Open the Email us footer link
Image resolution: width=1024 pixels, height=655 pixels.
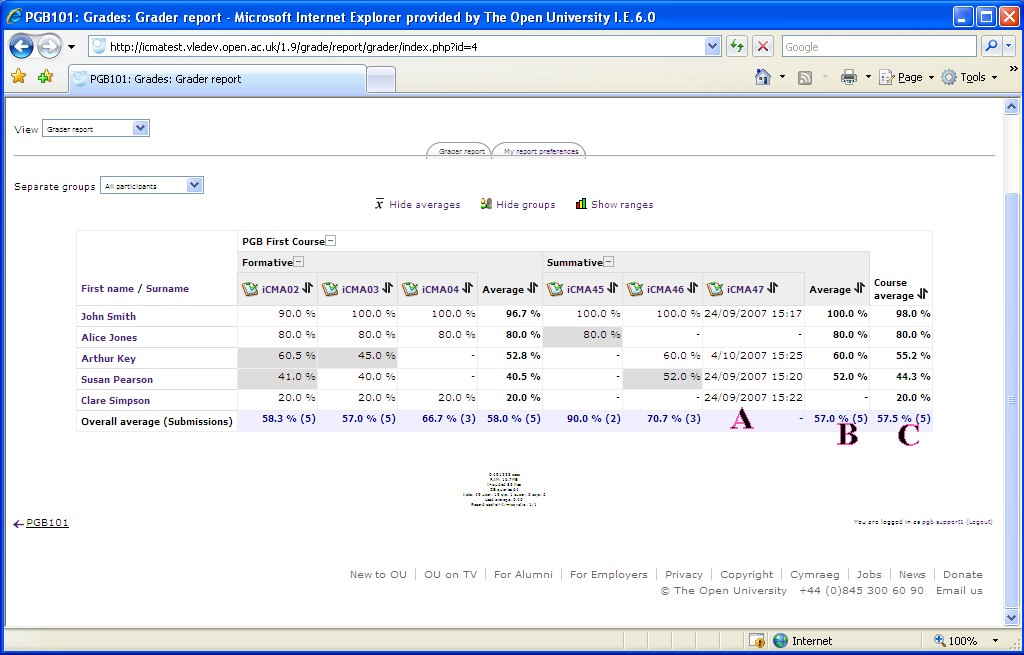[x=959, y=590]
